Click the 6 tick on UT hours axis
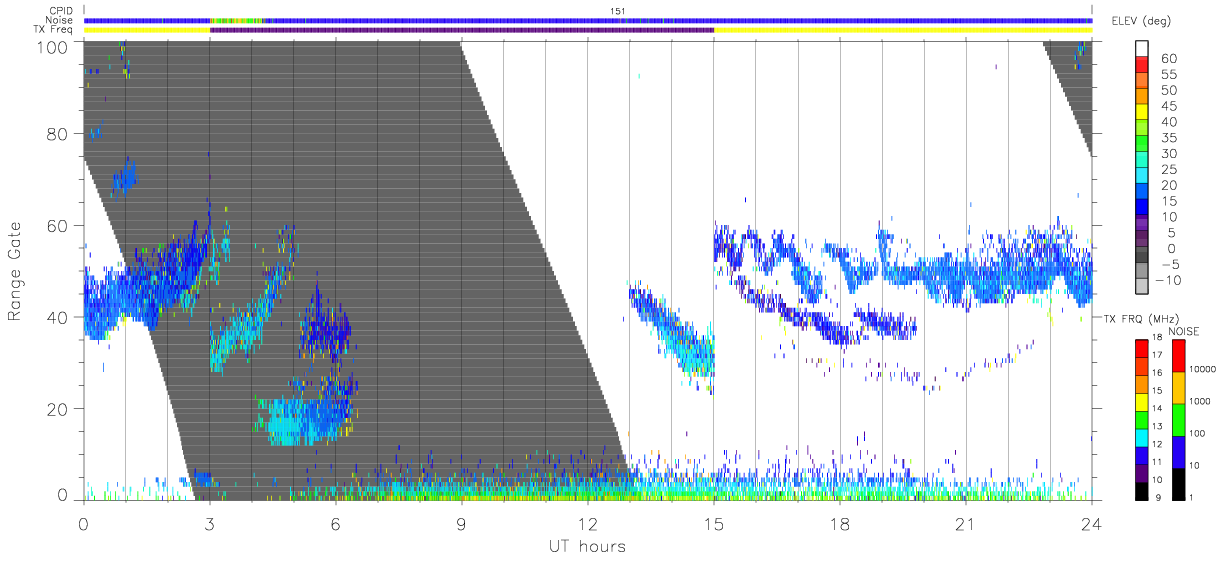The width and height of the screenshot is (1228, 567). tap(336, 523)
